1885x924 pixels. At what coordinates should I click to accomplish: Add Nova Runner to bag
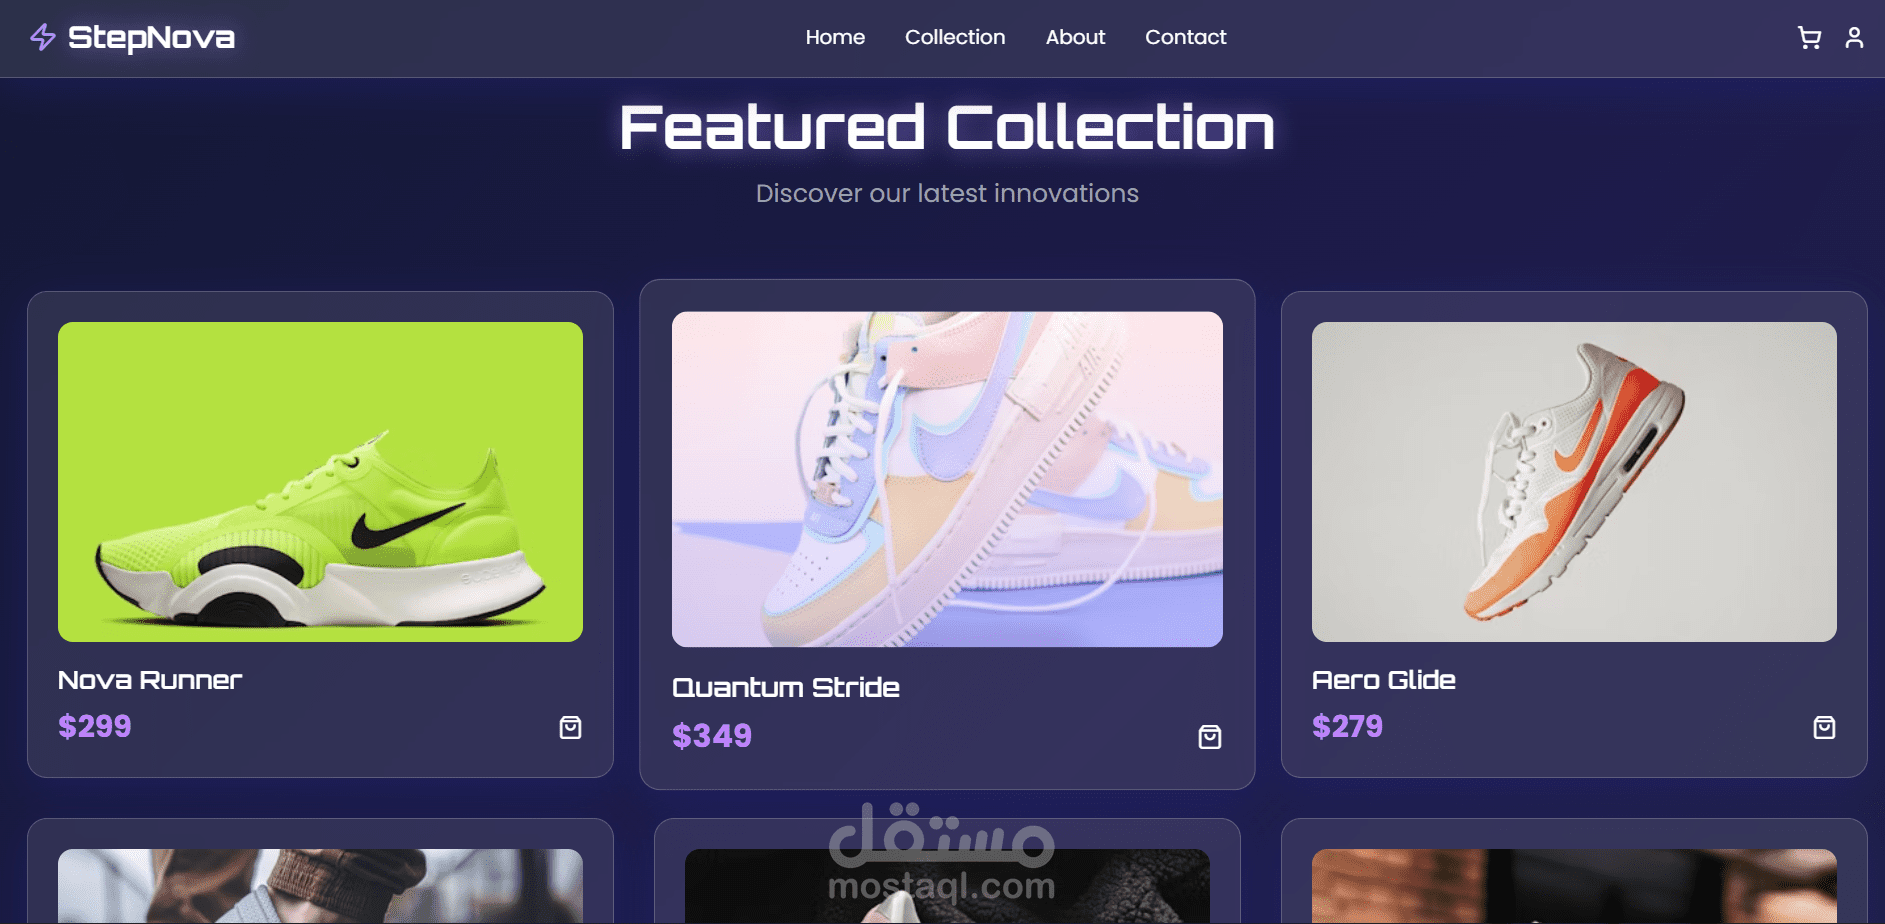click(x=570, y=727)
